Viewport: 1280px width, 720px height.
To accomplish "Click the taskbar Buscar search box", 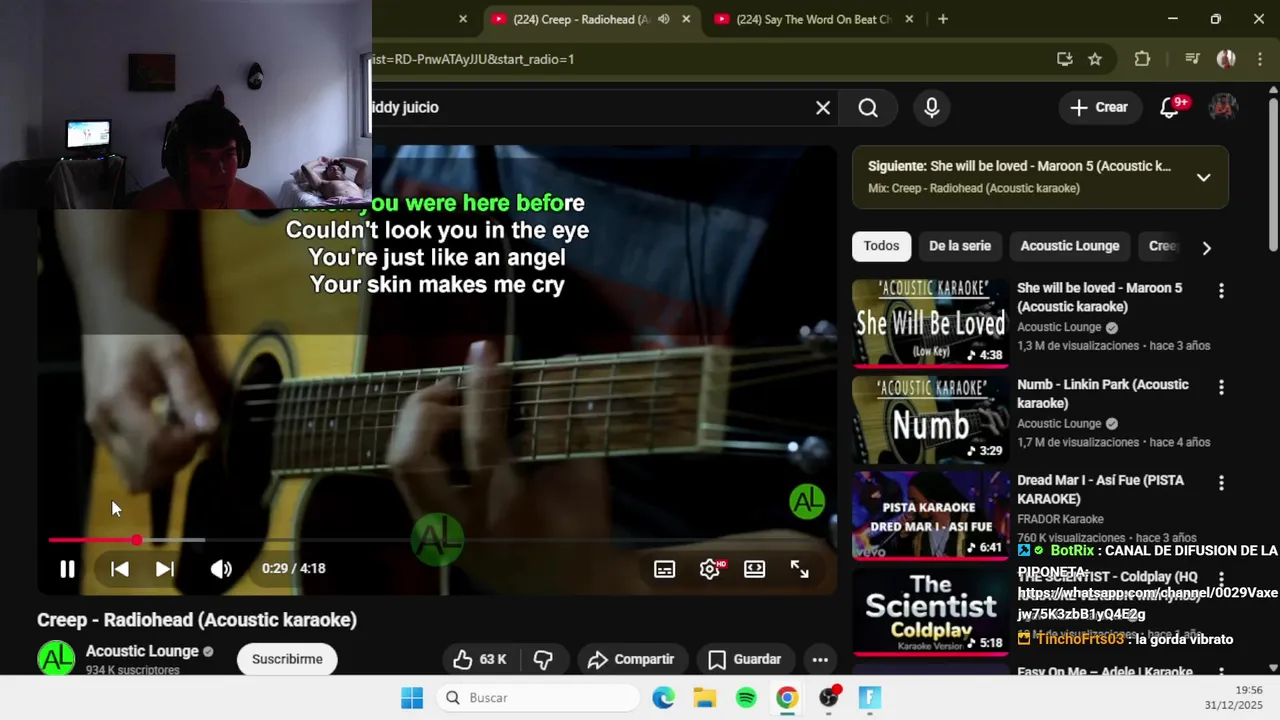I will [x=538, y=698].
